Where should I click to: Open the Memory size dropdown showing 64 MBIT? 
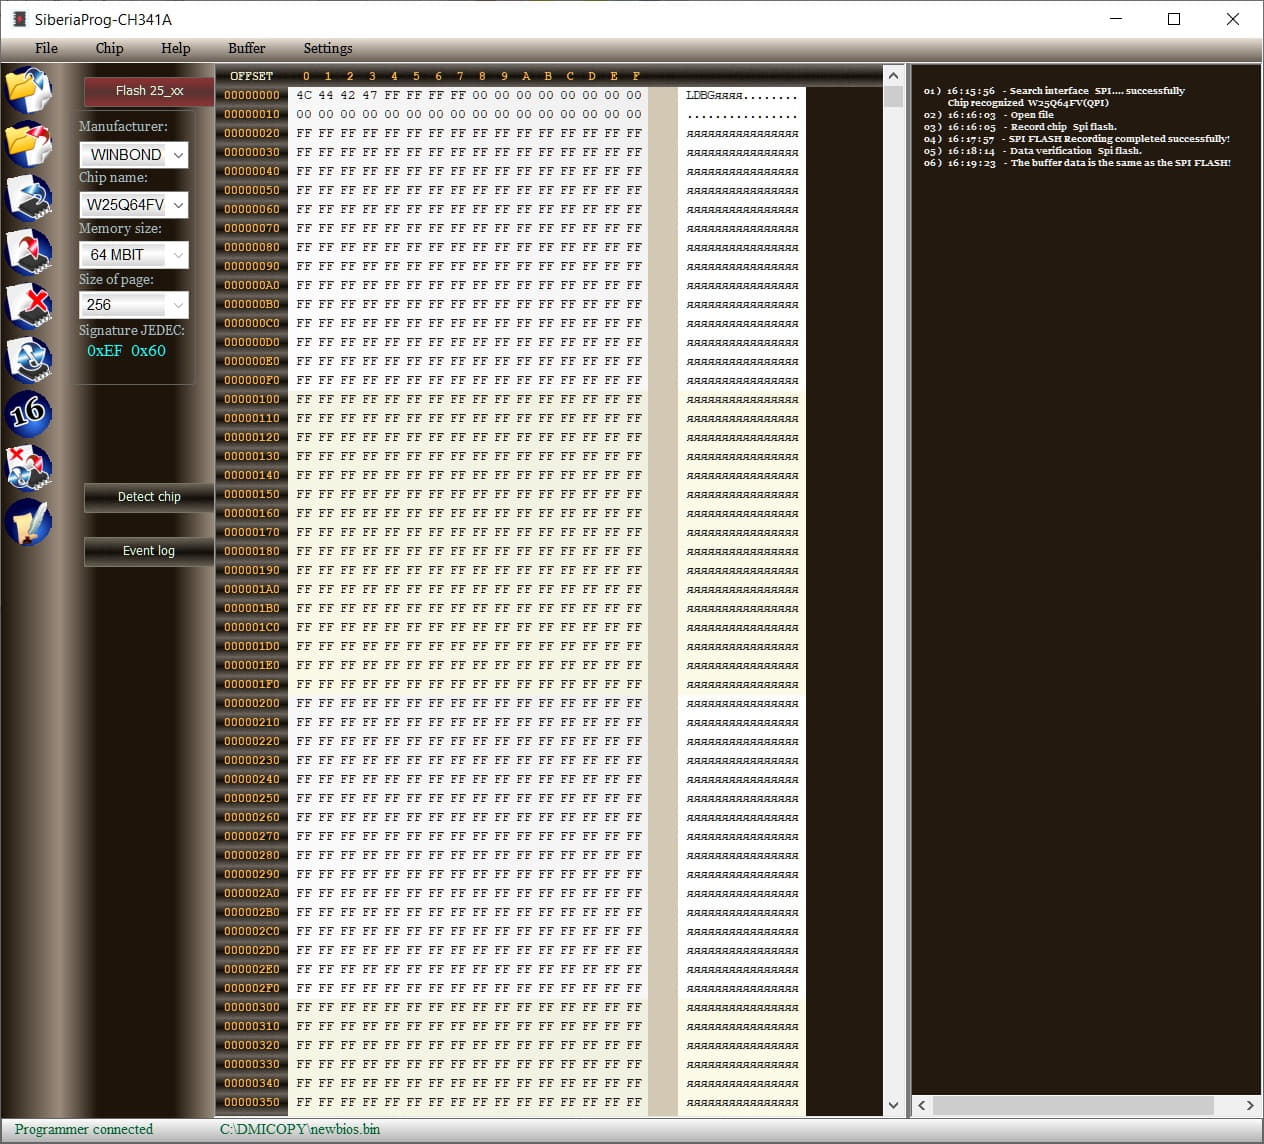tap(134, 254)
